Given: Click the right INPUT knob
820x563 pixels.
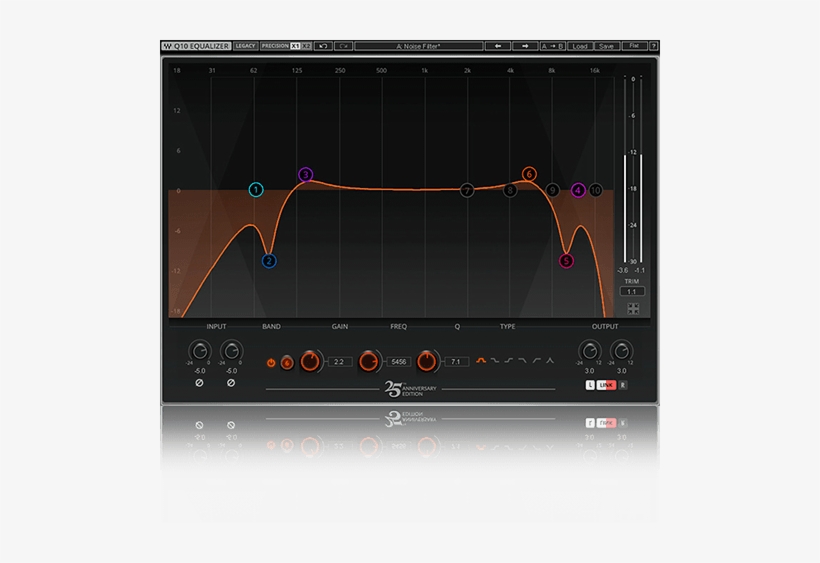Looking at the screenshot, I should (x=231, y=351).
